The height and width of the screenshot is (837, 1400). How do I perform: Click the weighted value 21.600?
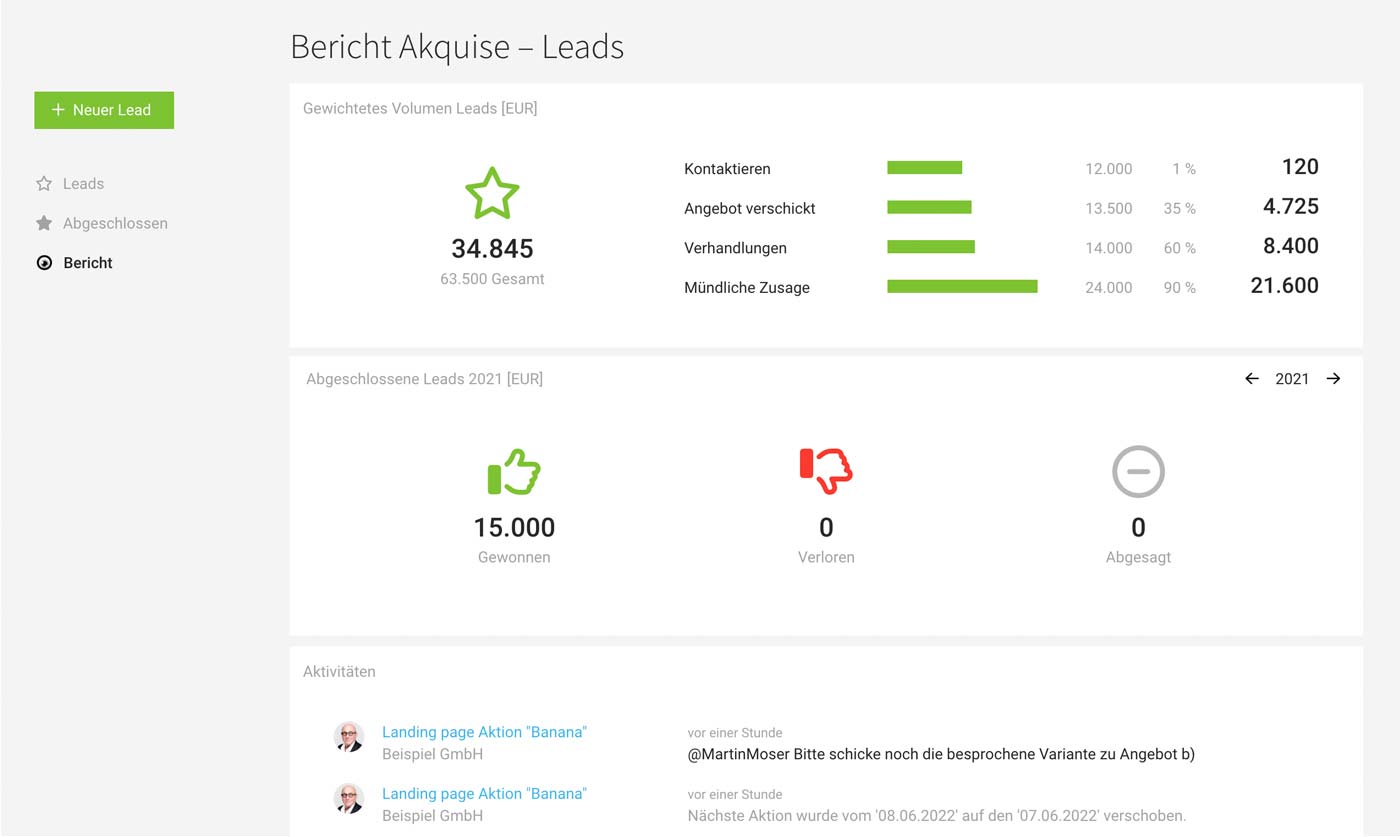(1284, 286)
